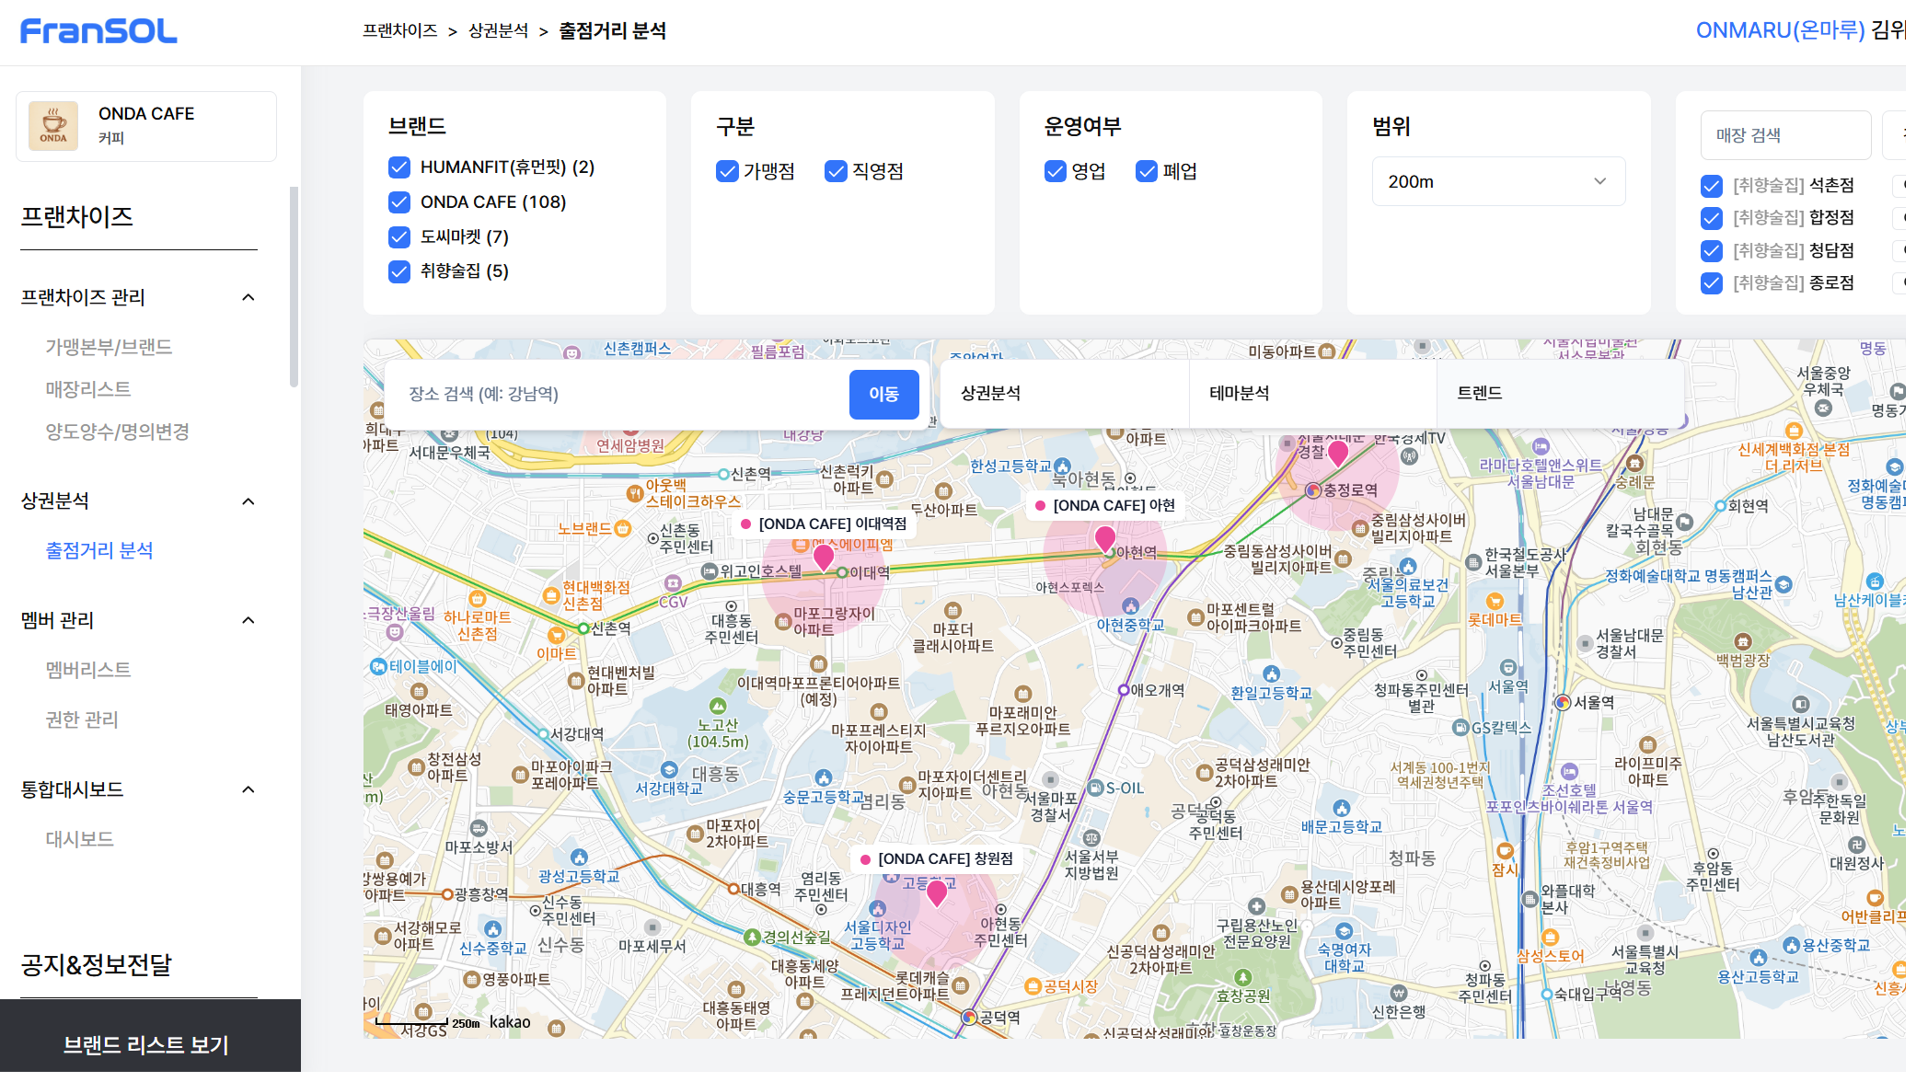Click the 공덕시장 market icon
The height and width of the screenshot is (1072, 1906).
1033,987
